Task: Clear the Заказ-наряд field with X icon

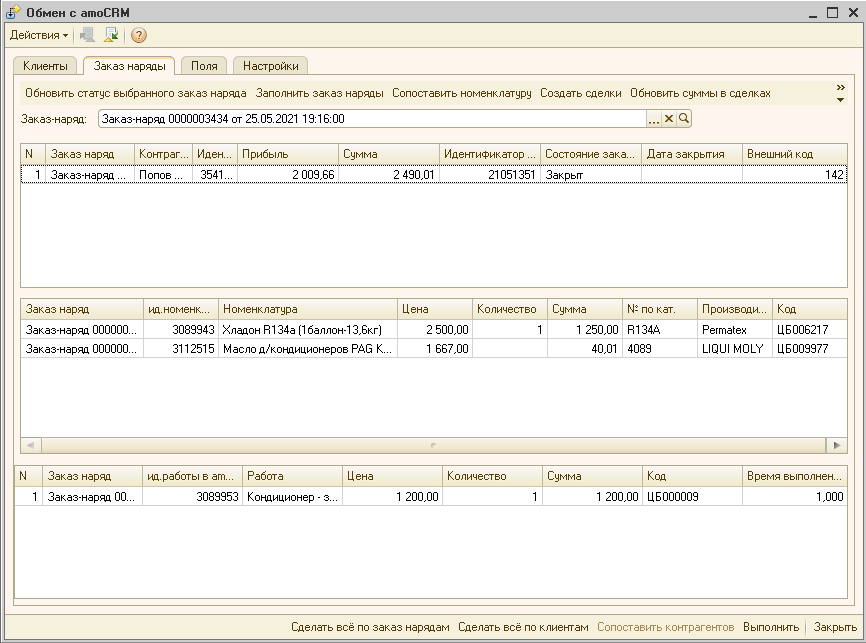Action: coord(669,119)
